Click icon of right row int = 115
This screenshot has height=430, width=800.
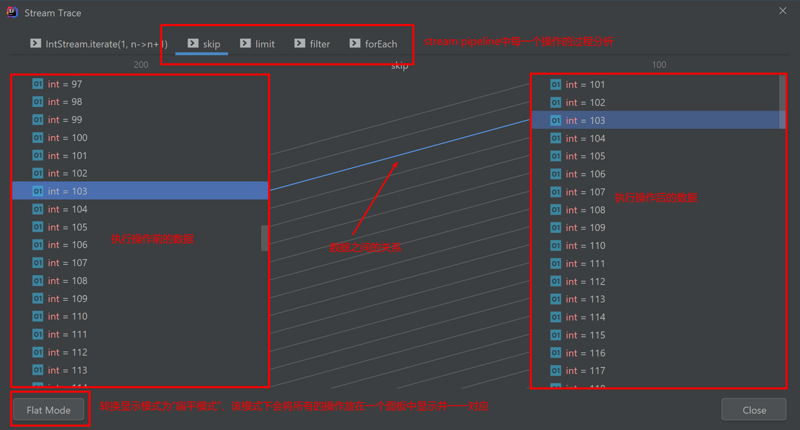pyautogui.click(x=556, y=335)
